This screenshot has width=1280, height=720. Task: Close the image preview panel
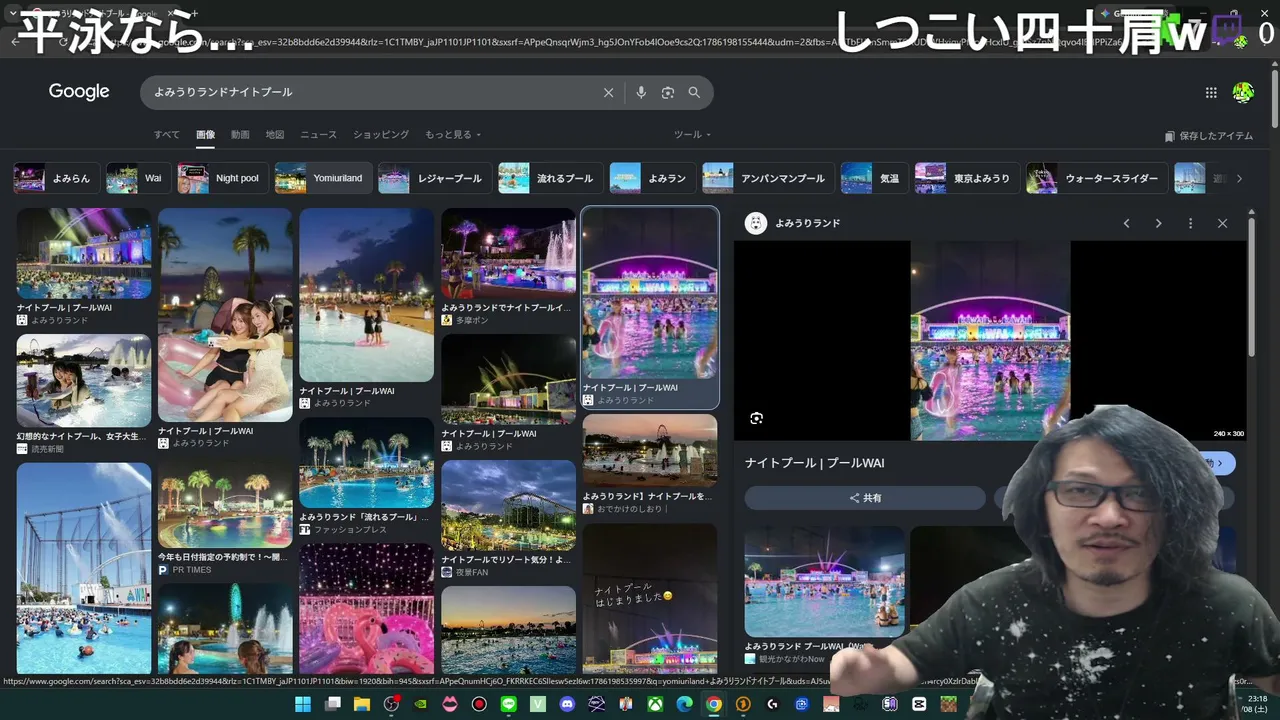[x=1222, y=223]
